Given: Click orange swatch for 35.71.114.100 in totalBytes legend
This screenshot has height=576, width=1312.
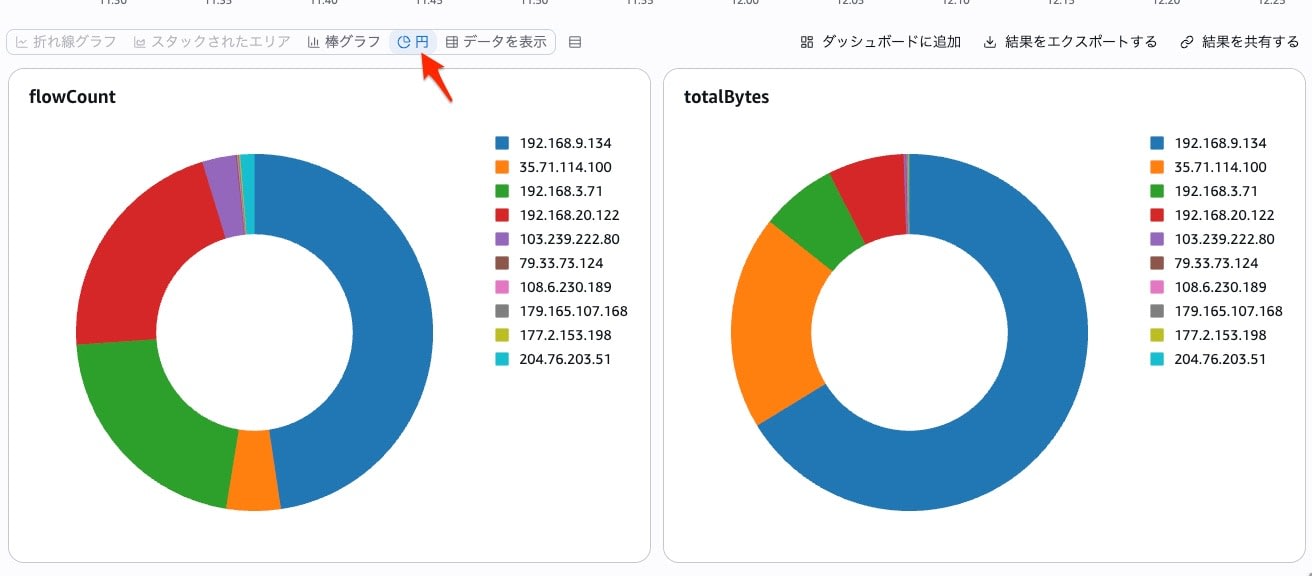Looking at the screenshot, I should click(x=1157, y=167).
